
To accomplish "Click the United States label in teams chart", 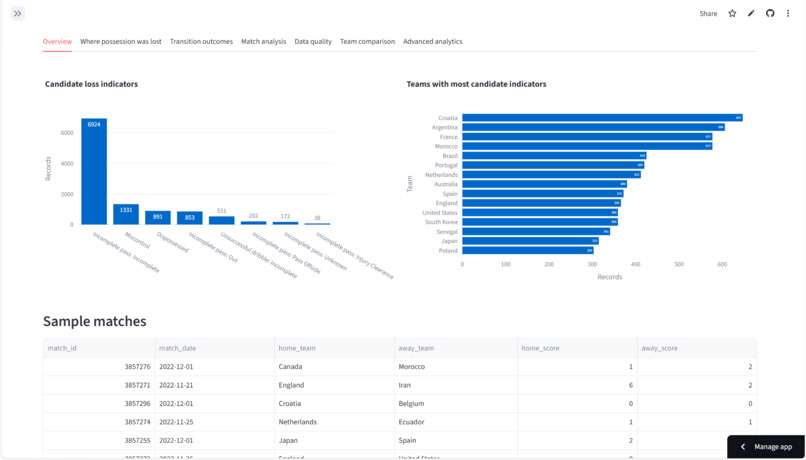I will pyautogui.click(x=440, y=213).
